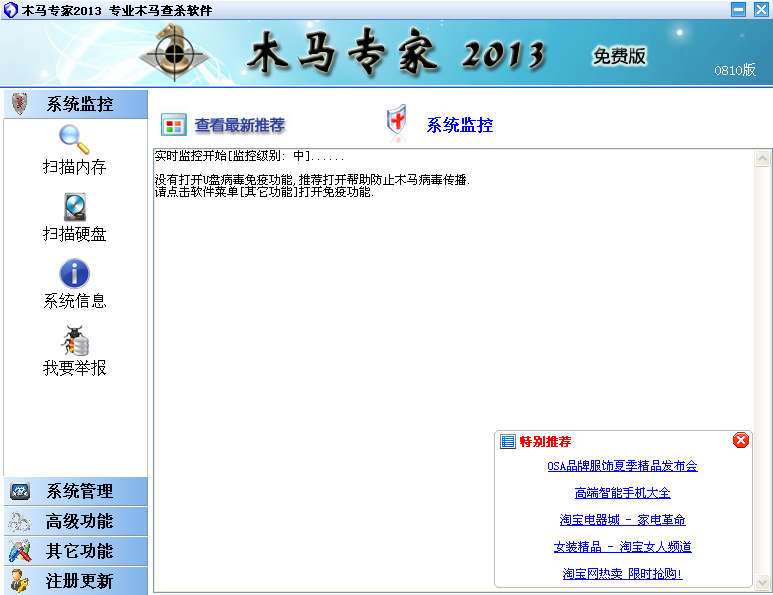This screenshot has height=595, width=773.
Task: Open 系统信息 info icon
Action: tap(74, 273)
